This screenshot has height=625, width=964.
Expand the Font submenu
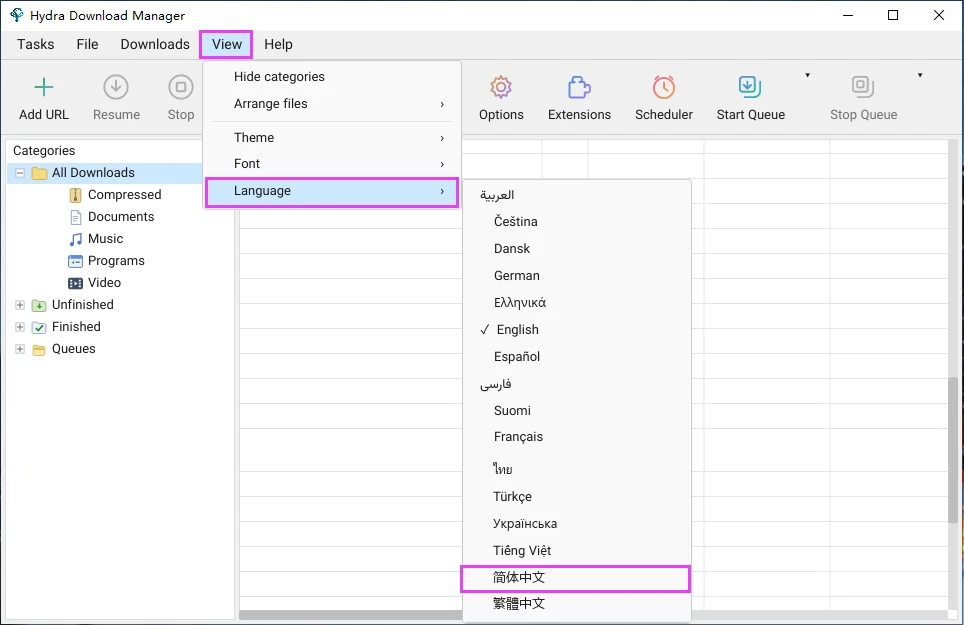coord(332,163)
